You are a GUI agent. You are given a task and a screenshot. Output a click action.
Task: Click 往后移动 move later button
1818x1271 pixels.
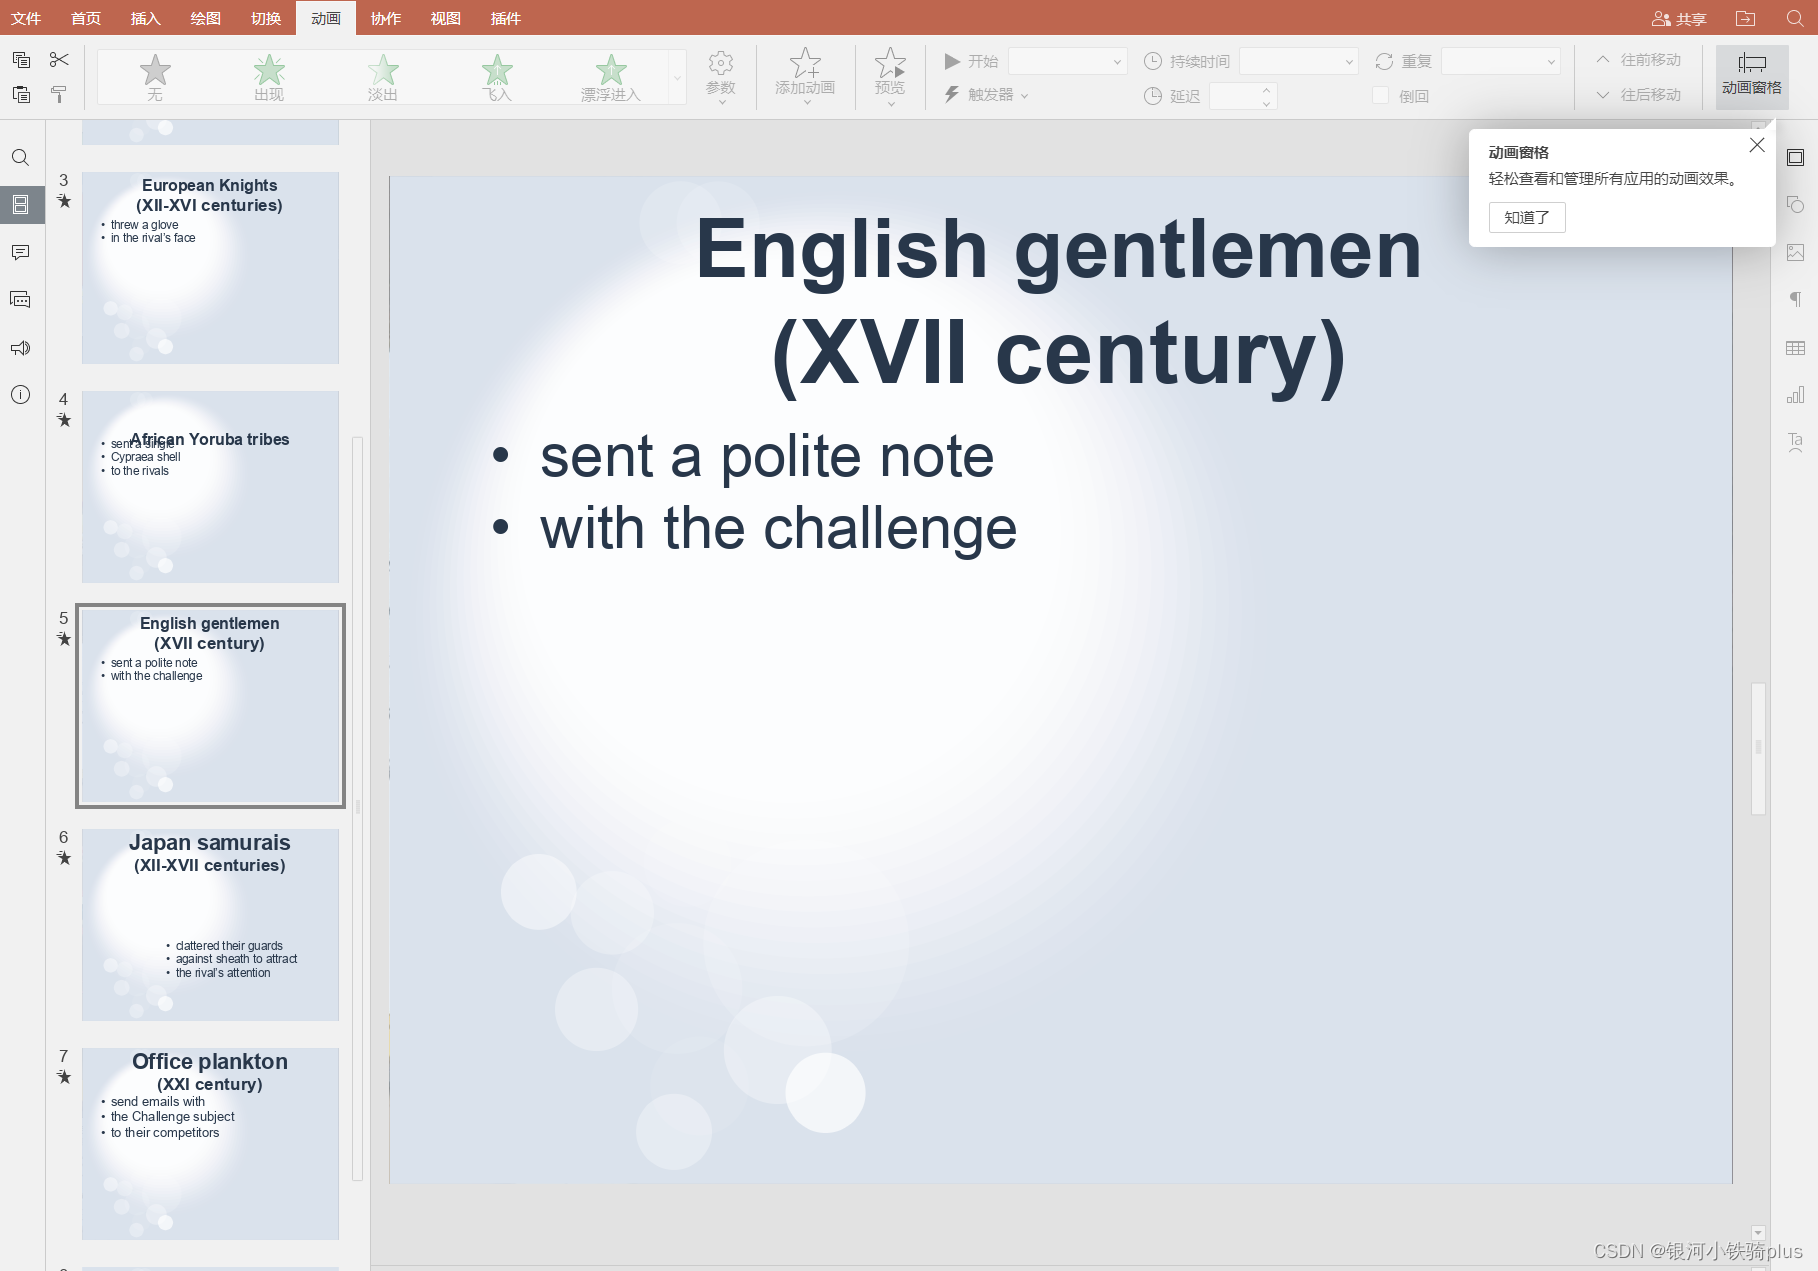[x=1639, y=95]
